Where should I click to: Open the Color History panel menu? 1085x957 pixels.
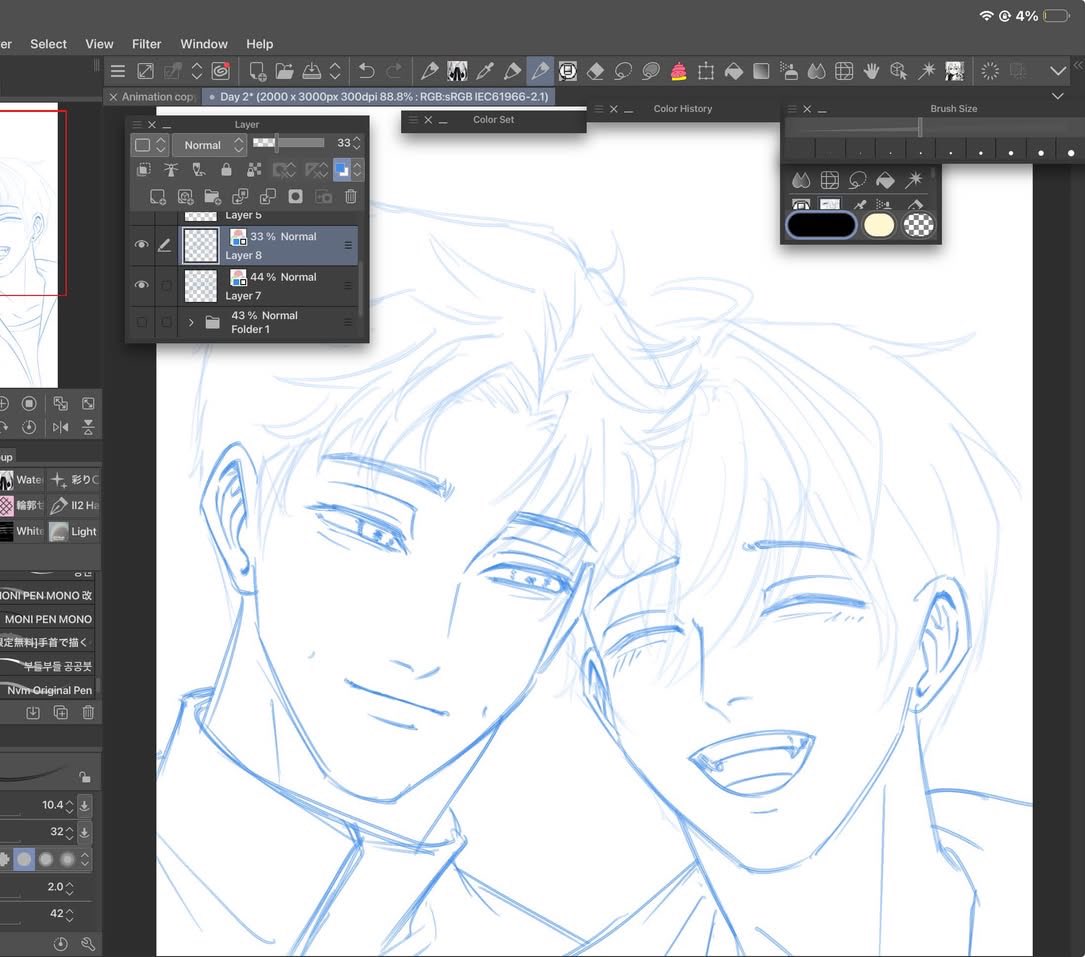pyautogui.click(x=599, y=109)
